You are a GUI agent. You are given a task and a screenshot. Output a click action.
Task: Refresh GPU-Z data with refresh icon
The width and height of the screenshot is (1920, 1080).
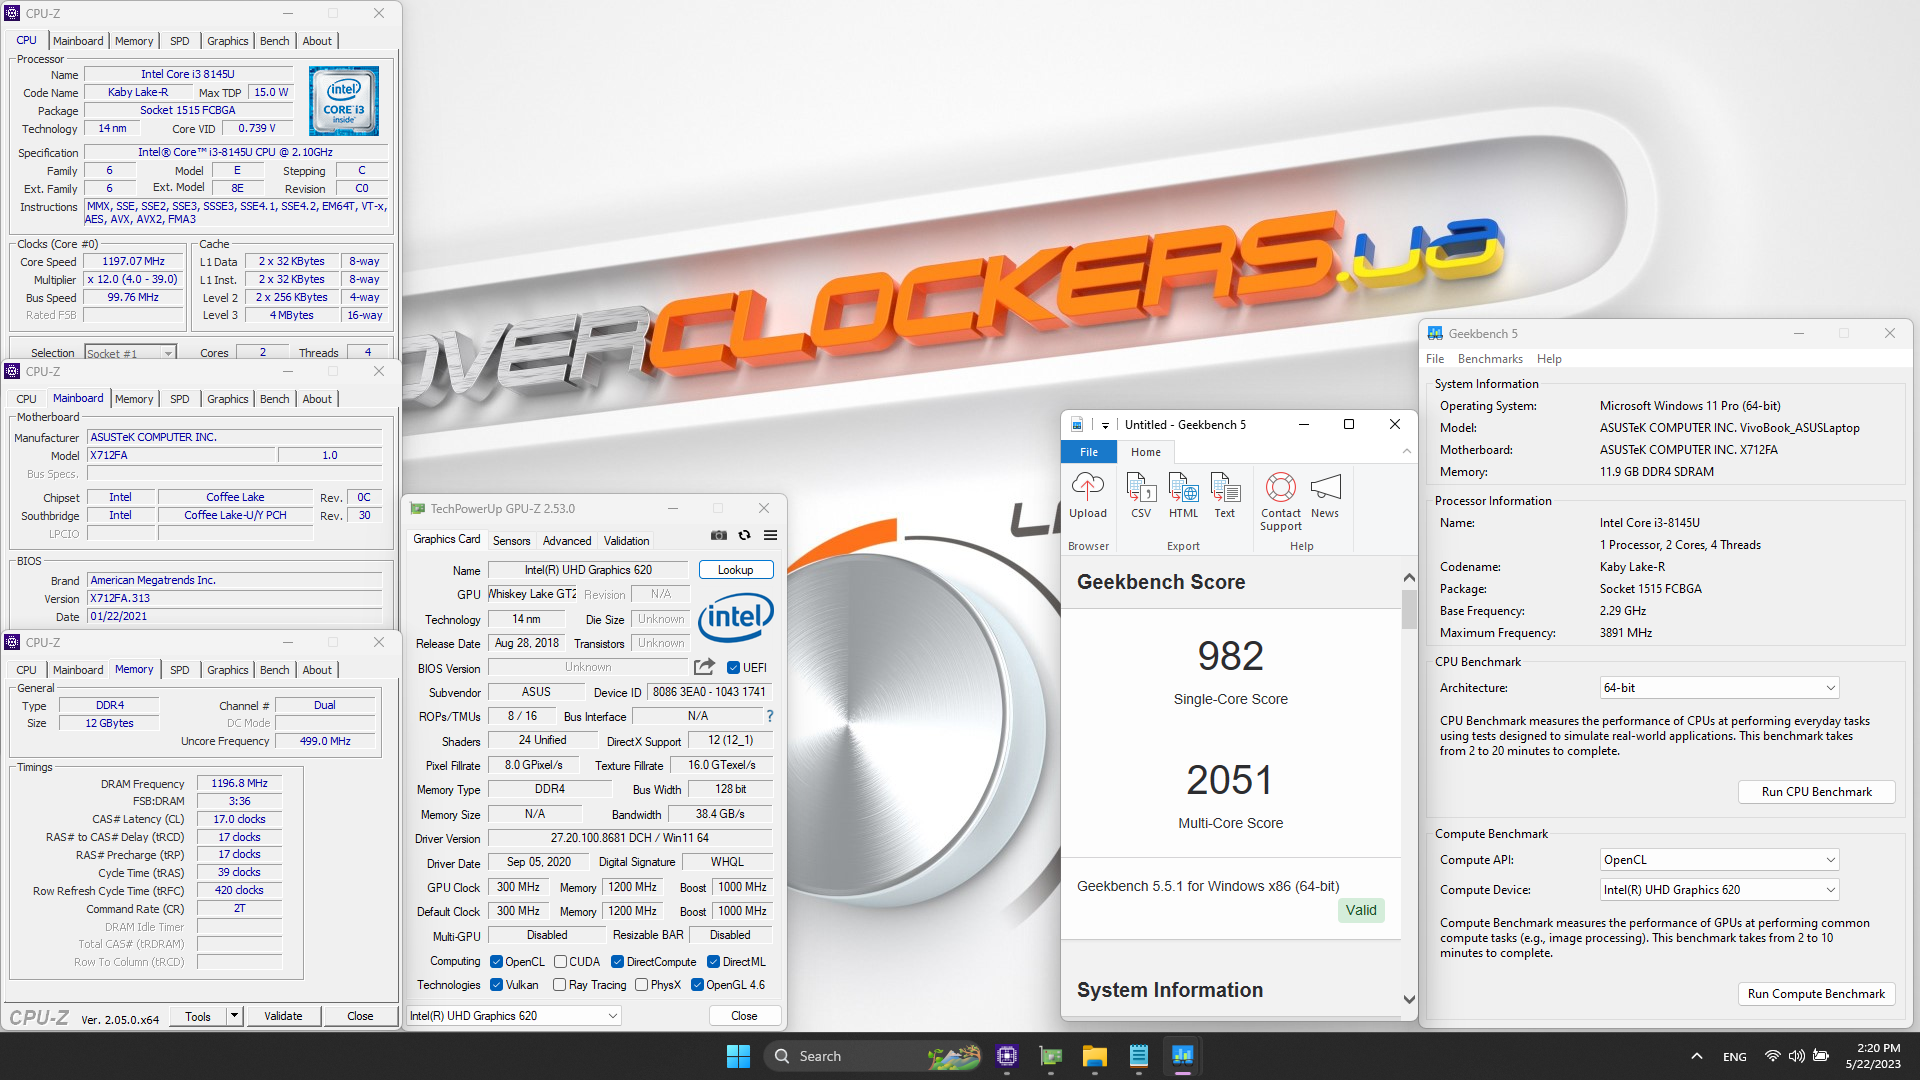coord(744,535)
